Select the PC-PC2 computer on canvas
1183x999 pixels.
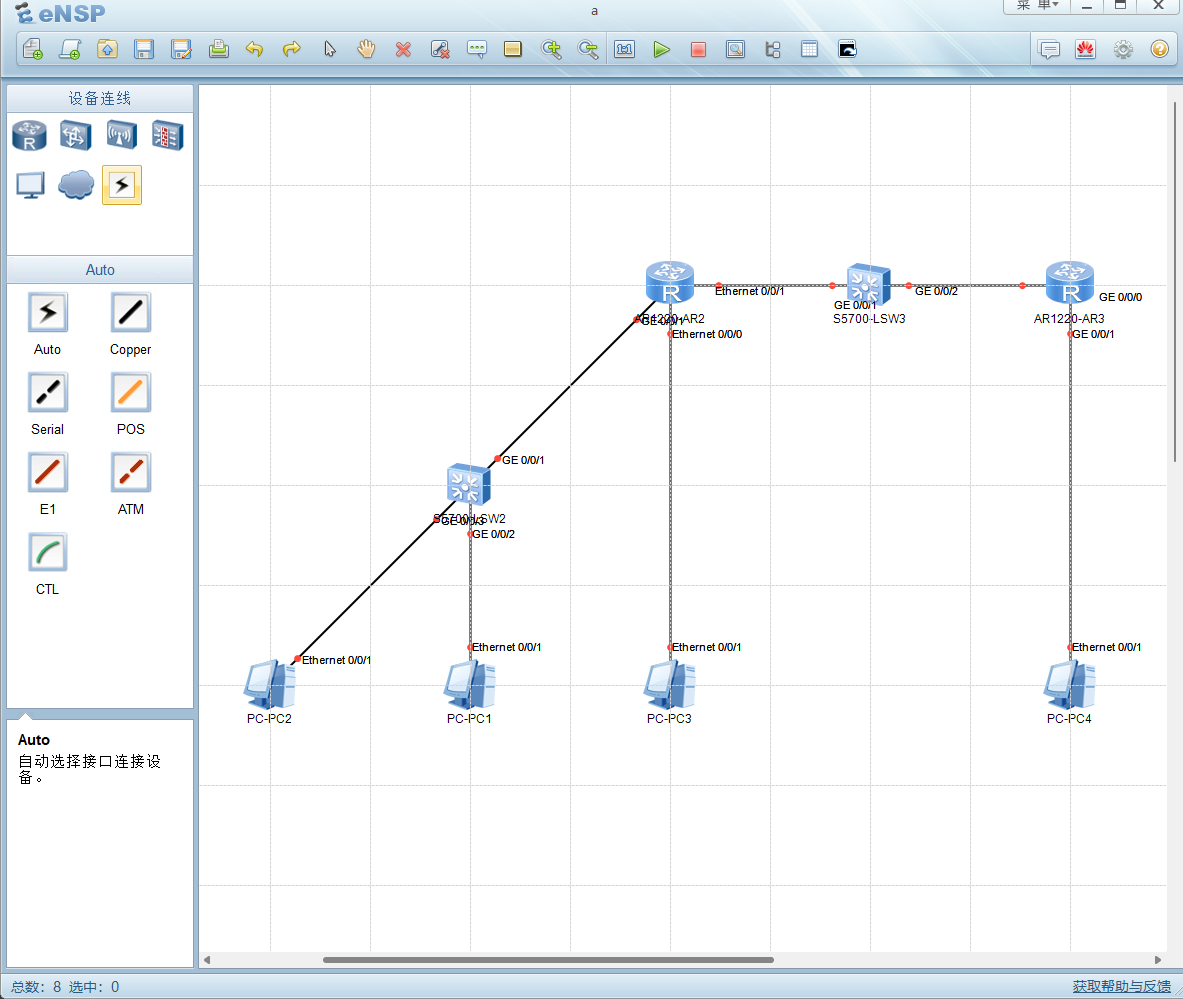pyautogui.click(x=270, y=684)
